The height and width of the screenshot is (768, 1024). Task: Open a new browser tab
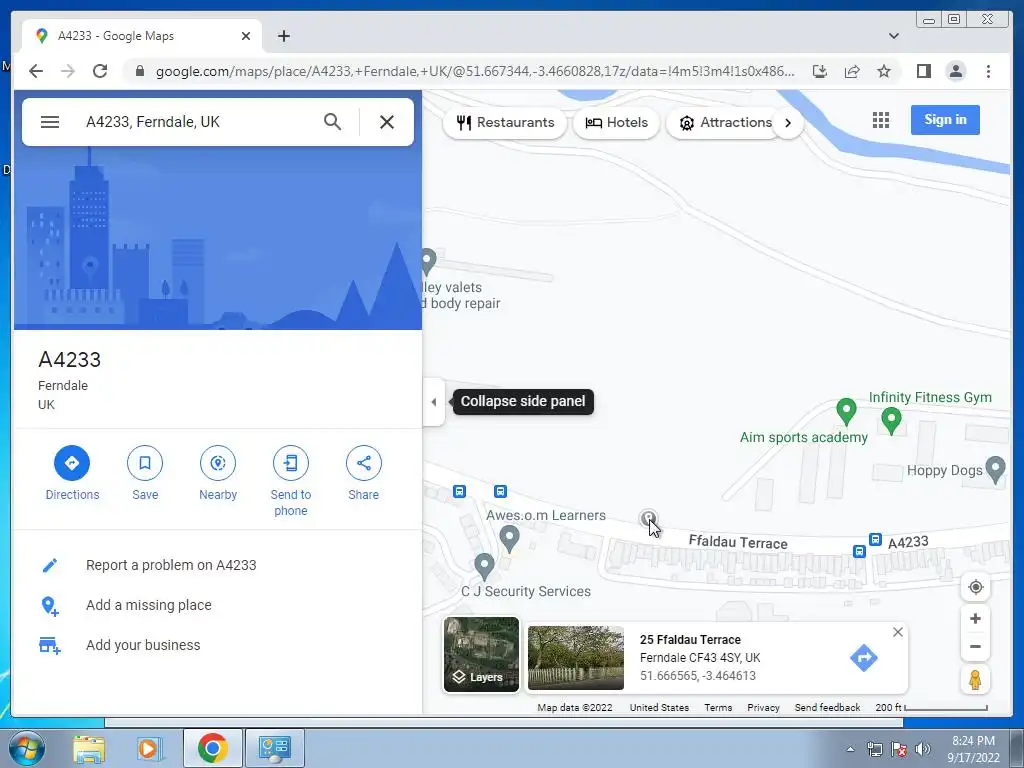283,36
